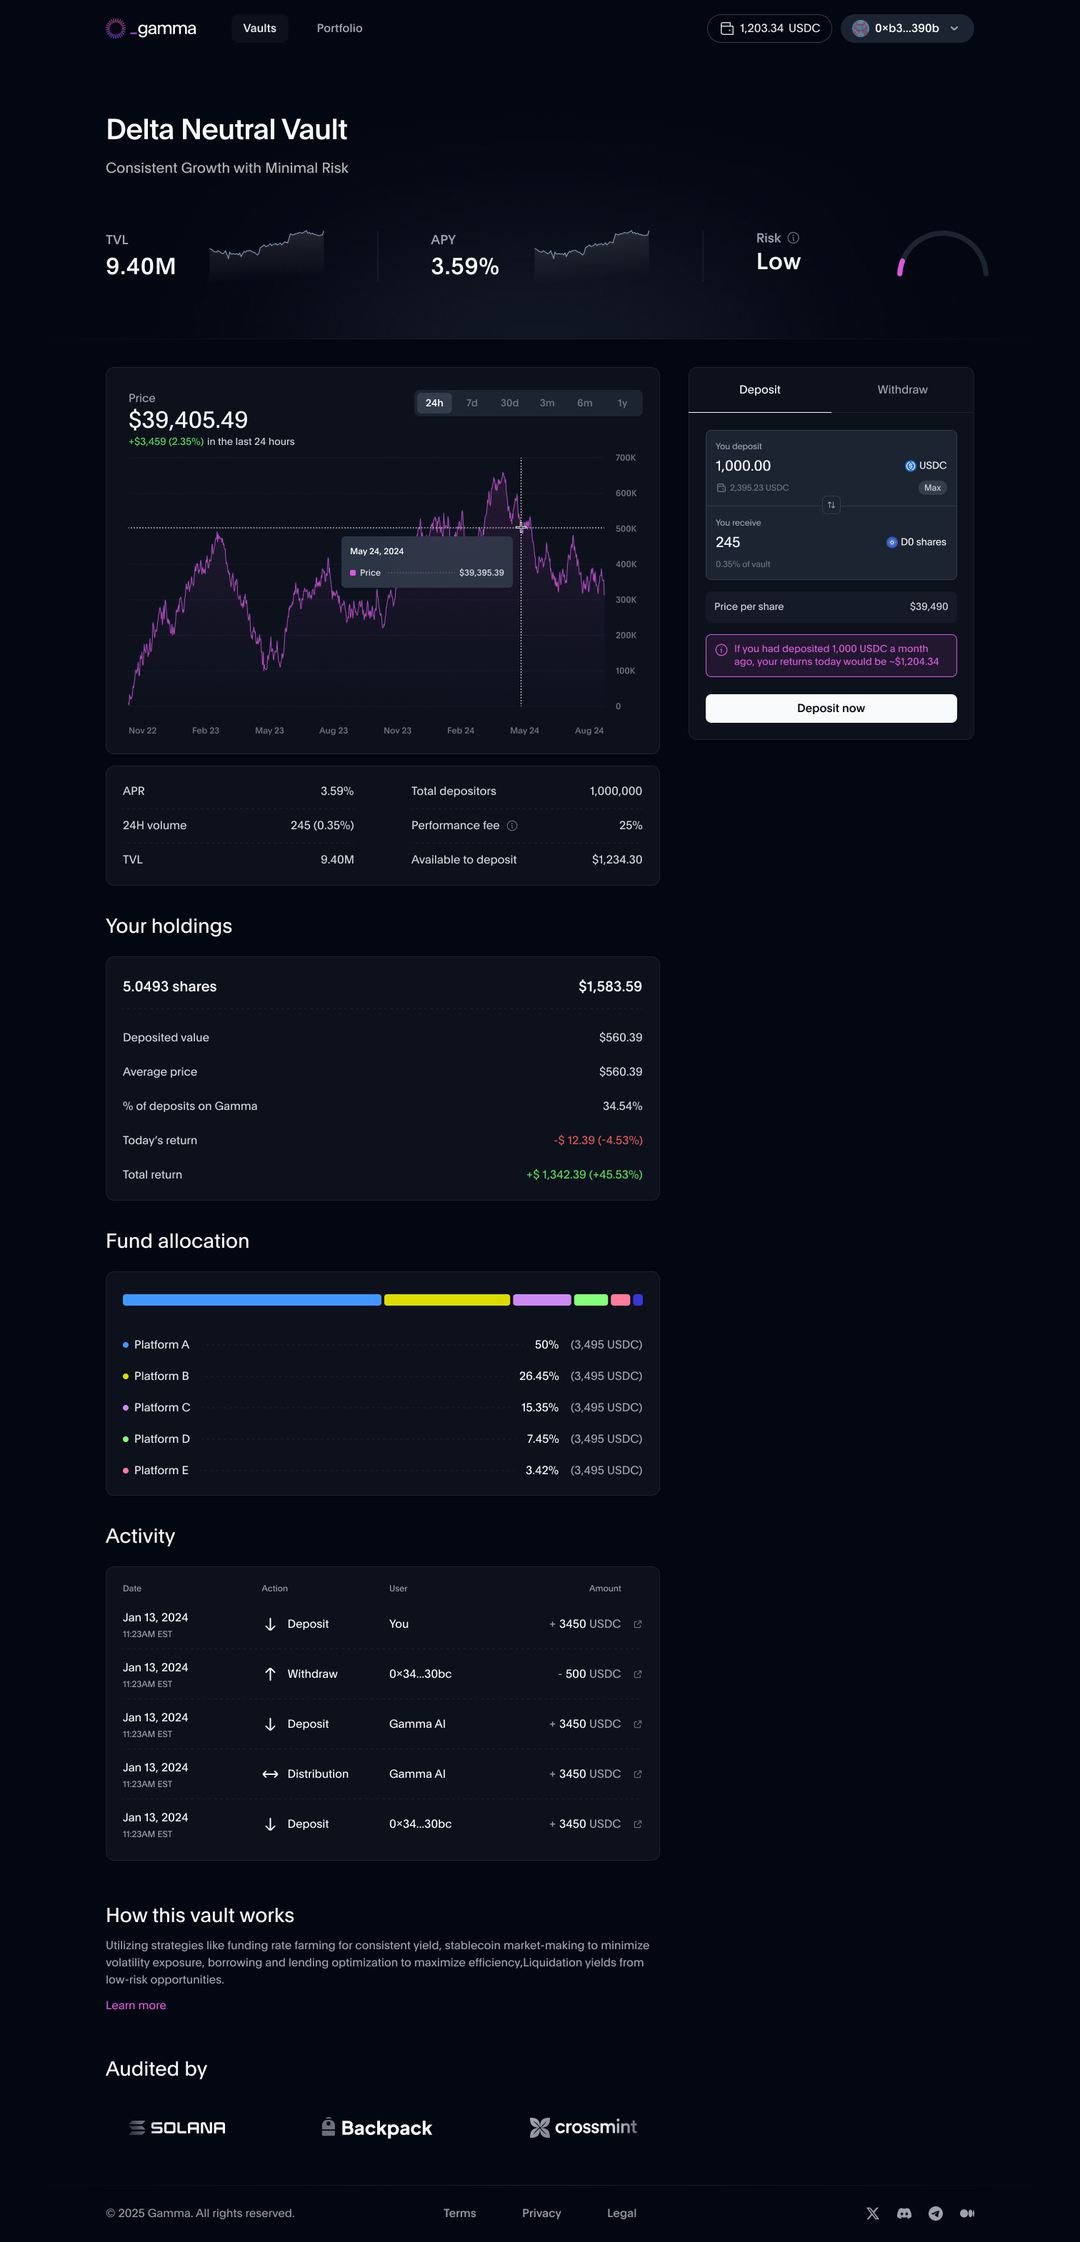Select the 30d chart range

510,403
